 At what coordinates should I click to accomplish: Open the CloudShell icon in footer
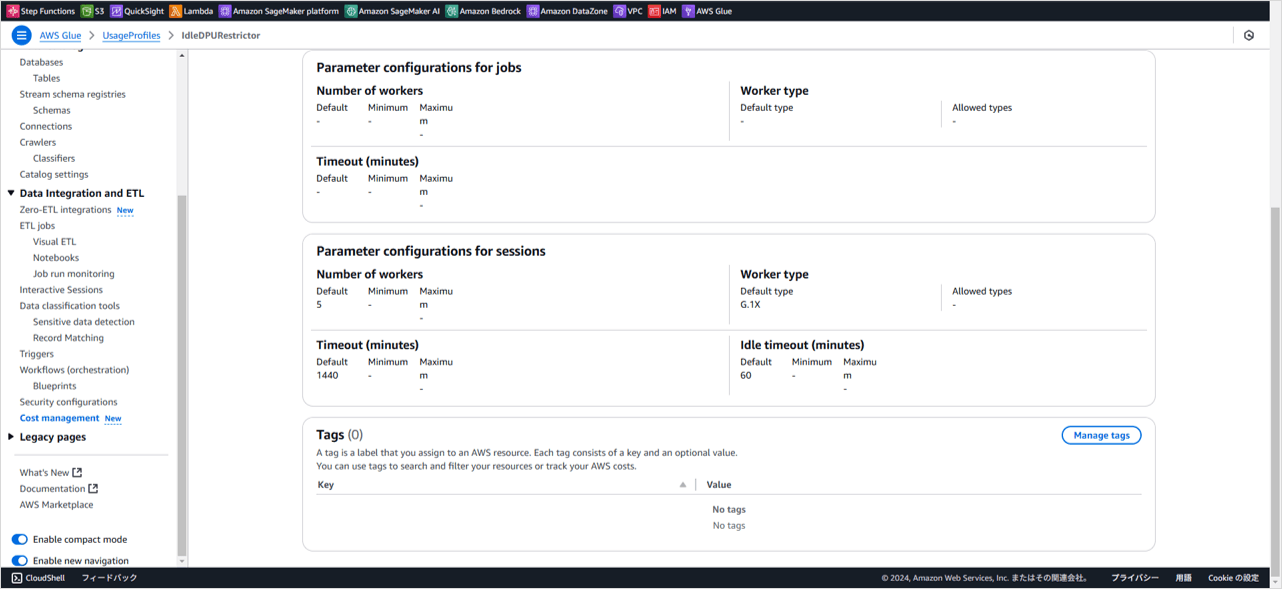click(17, 578)
